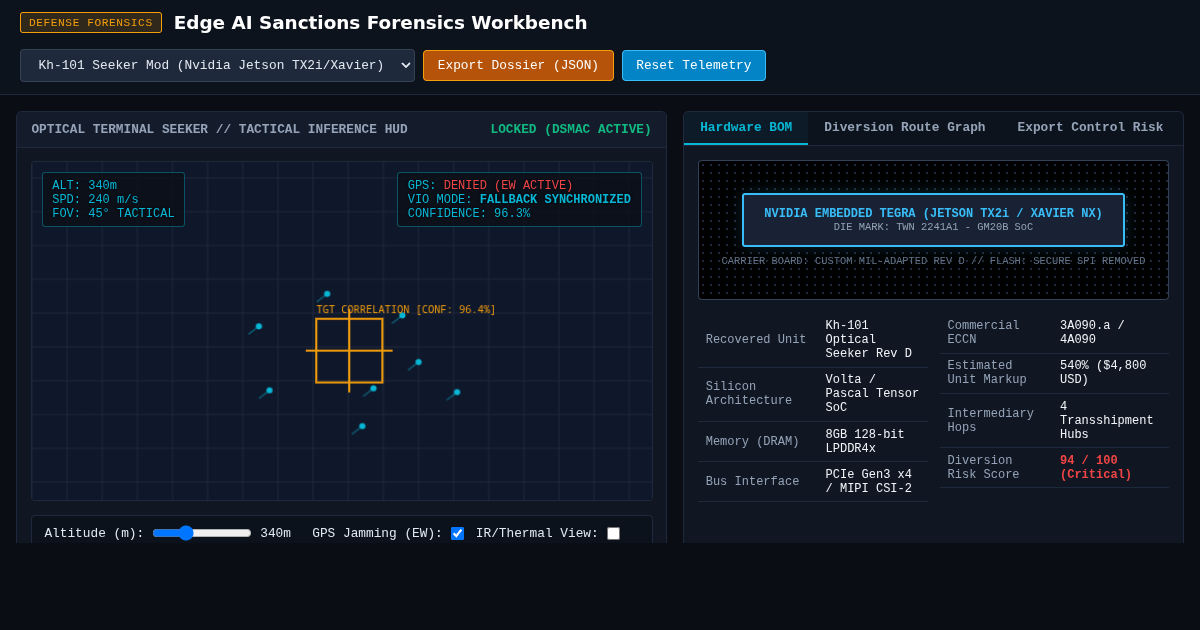Select PCIe Gen3 x4 / MIPI CSI-2 value
This screenshot has height=630, width=1200.
[x=869, y=482]
